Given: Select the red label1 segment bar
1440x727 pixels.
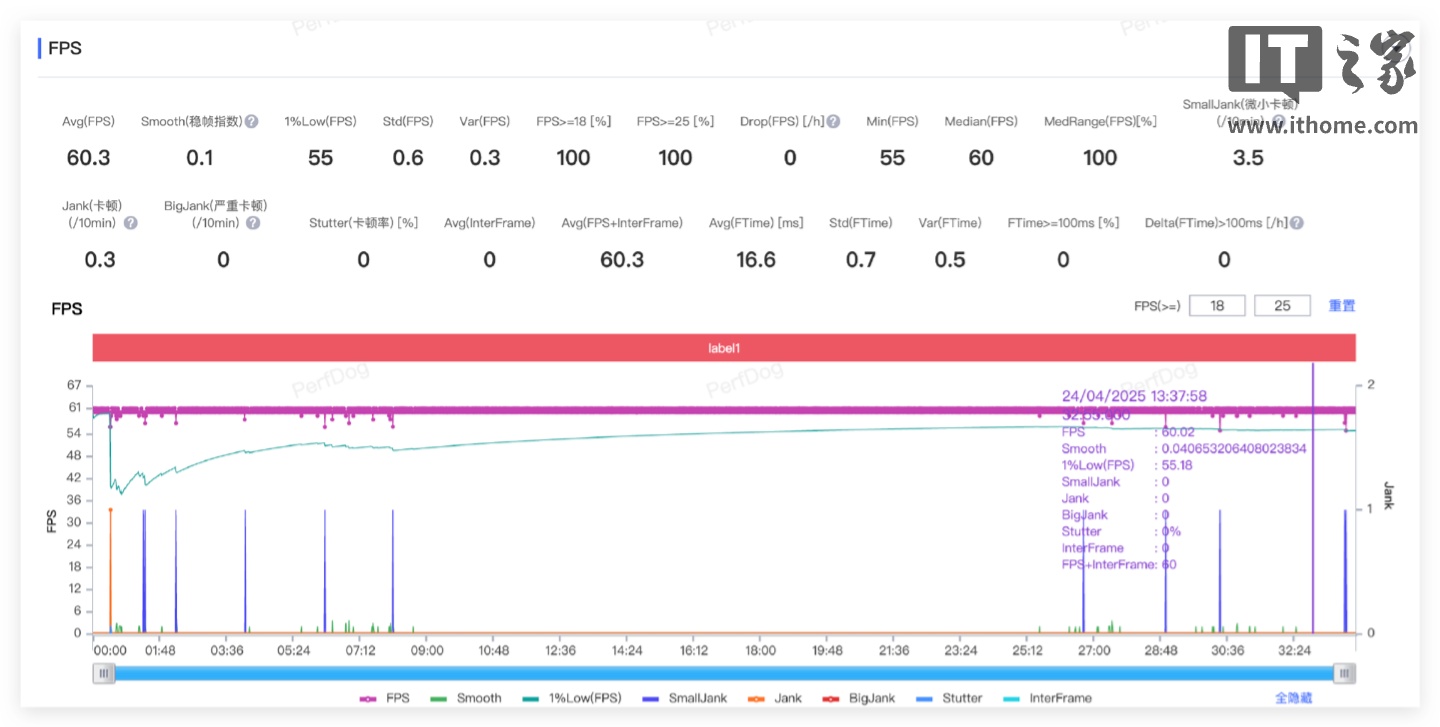Looking at the screenshot, I should pyautogui.click(x=724, y=348).
